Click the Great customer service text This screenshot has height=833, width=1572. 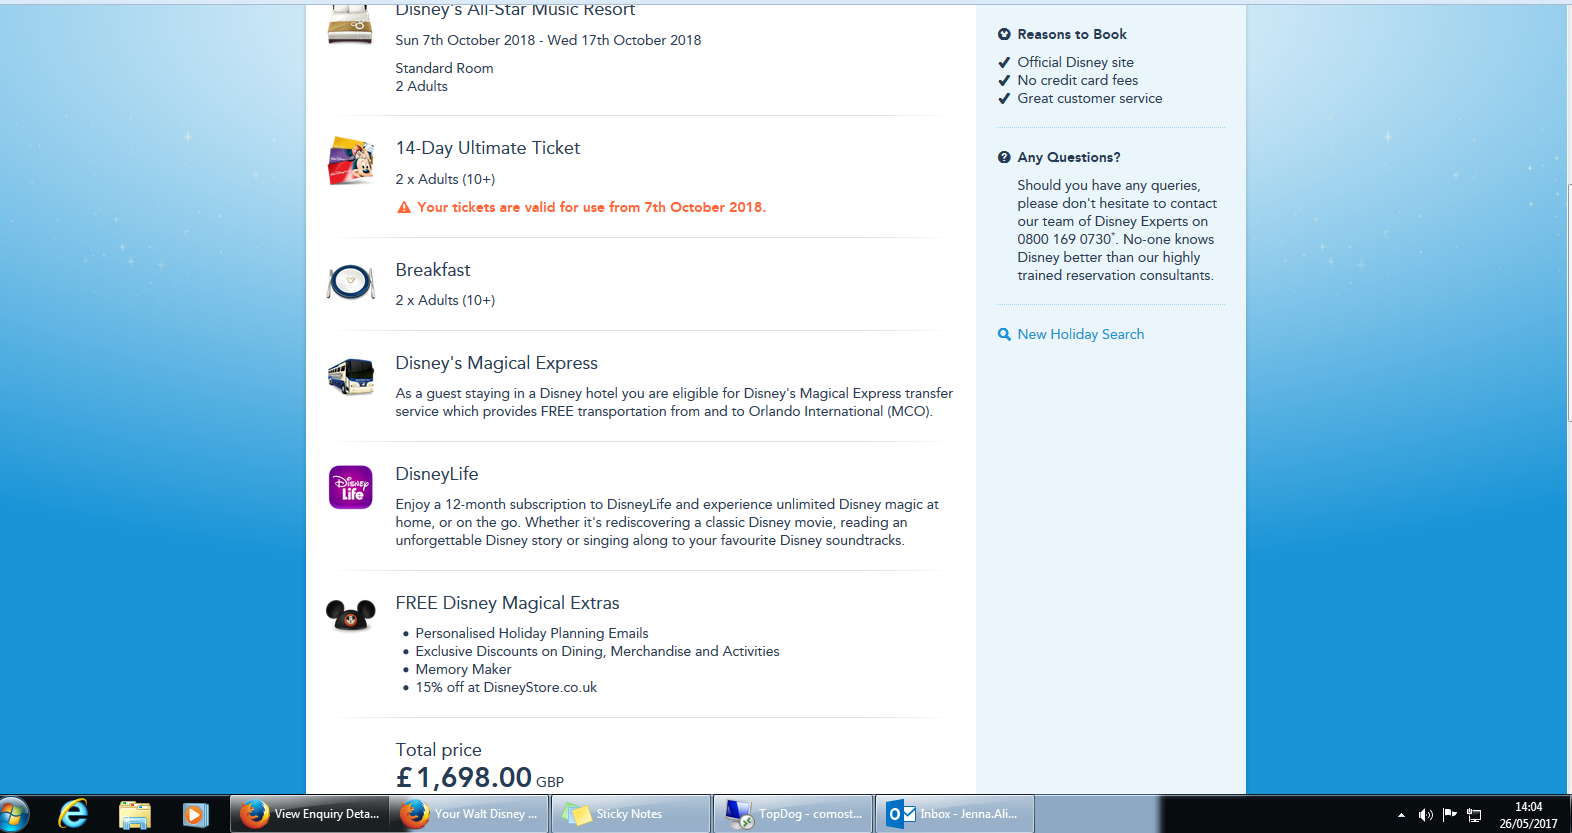pyautogui.click(x=1090, y=98)
